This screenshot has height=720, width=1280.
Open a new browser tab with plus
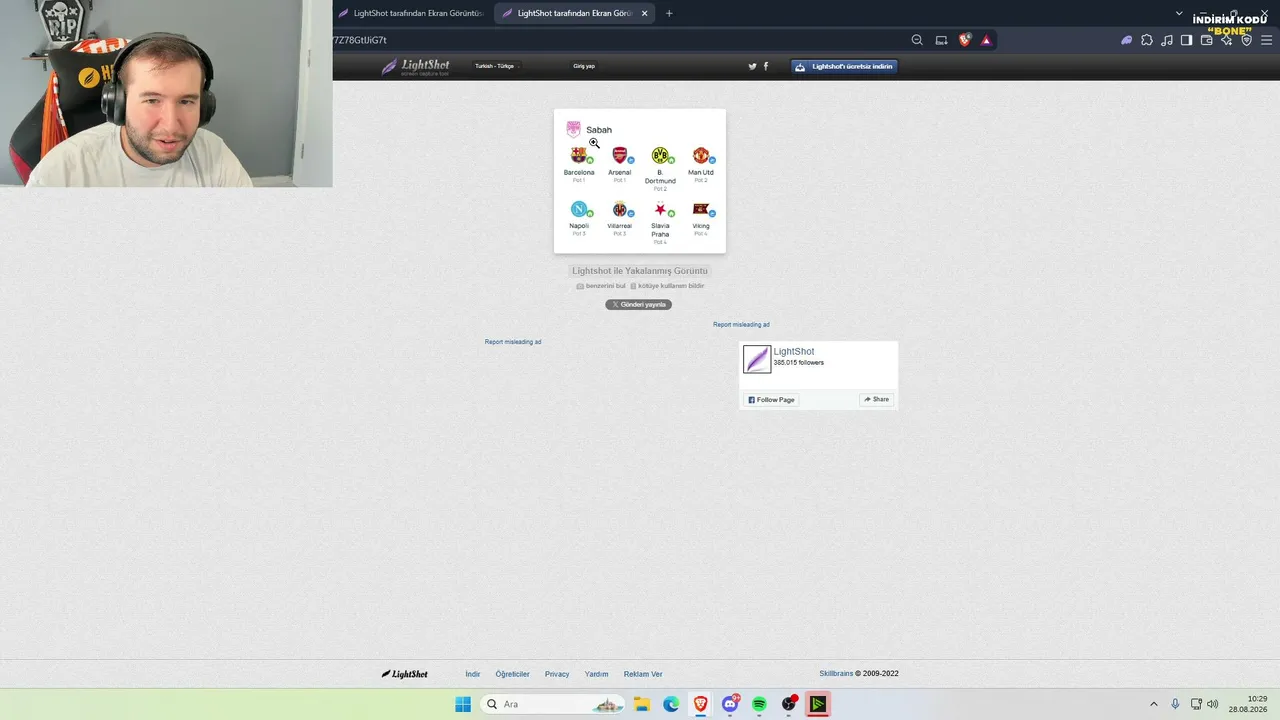pyautogui.click(x=669, y=13)
